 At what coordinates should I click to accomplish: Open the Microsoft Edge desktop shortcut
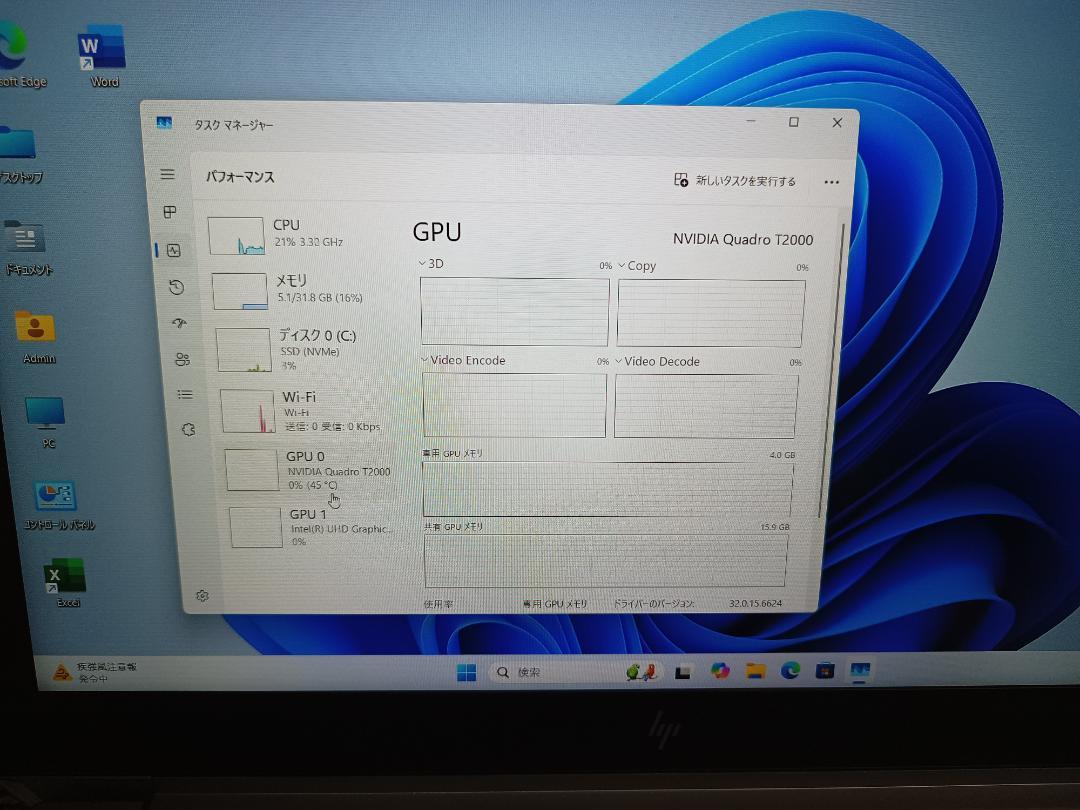click(17, 57)
